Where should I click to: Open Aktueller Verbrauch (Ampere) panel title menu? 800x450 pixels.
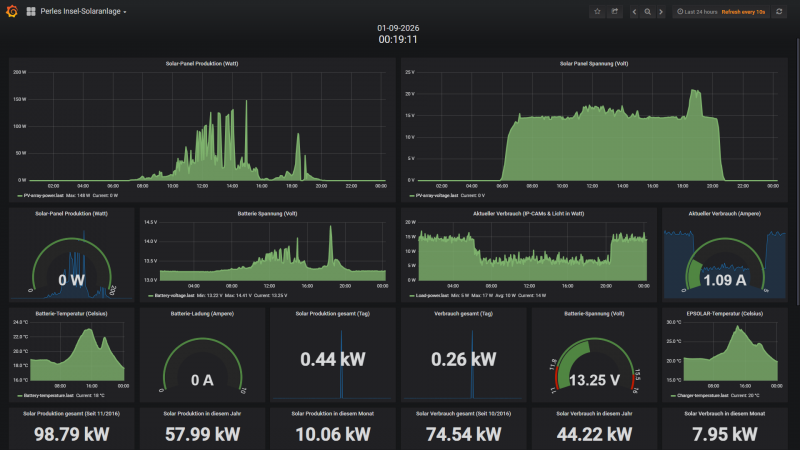pyautogui.click(x=724, y=214)
